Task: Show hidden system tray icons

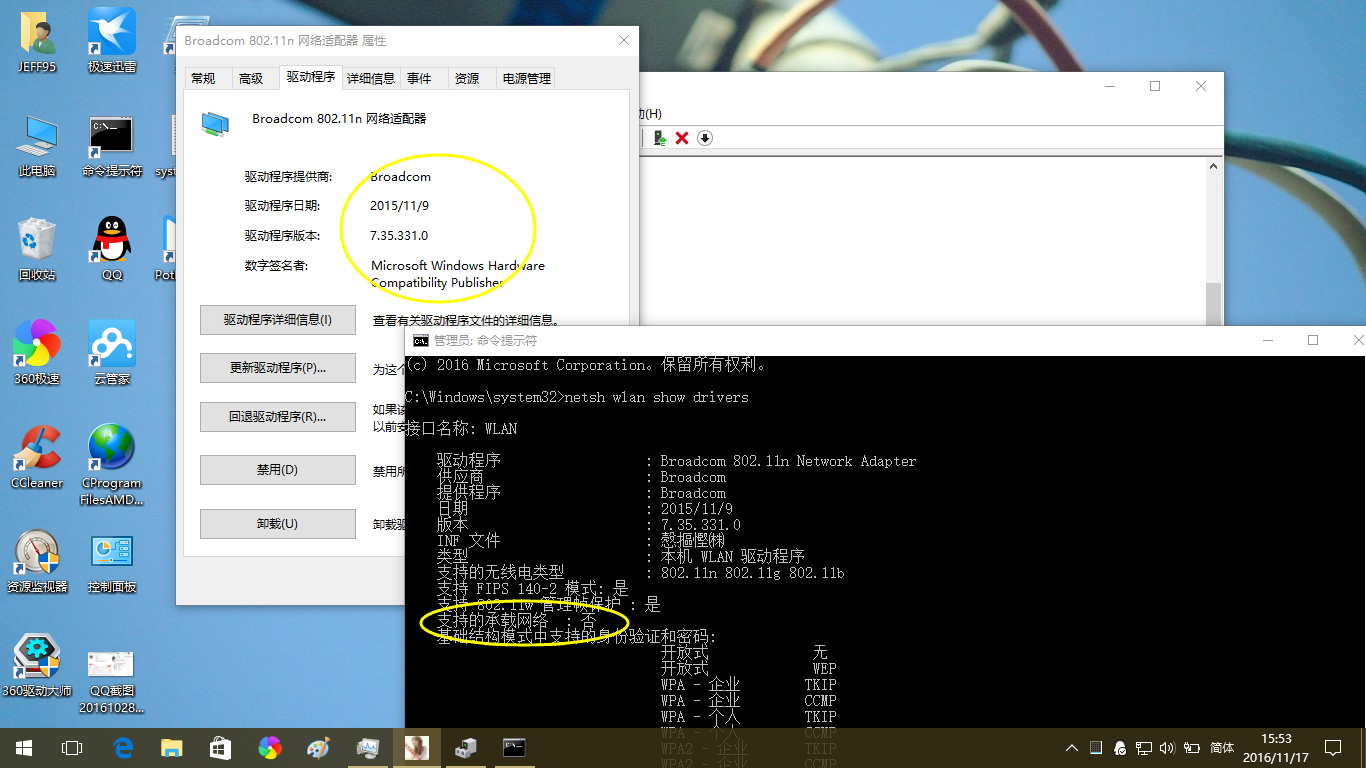Action: (x=1072, y=747)
